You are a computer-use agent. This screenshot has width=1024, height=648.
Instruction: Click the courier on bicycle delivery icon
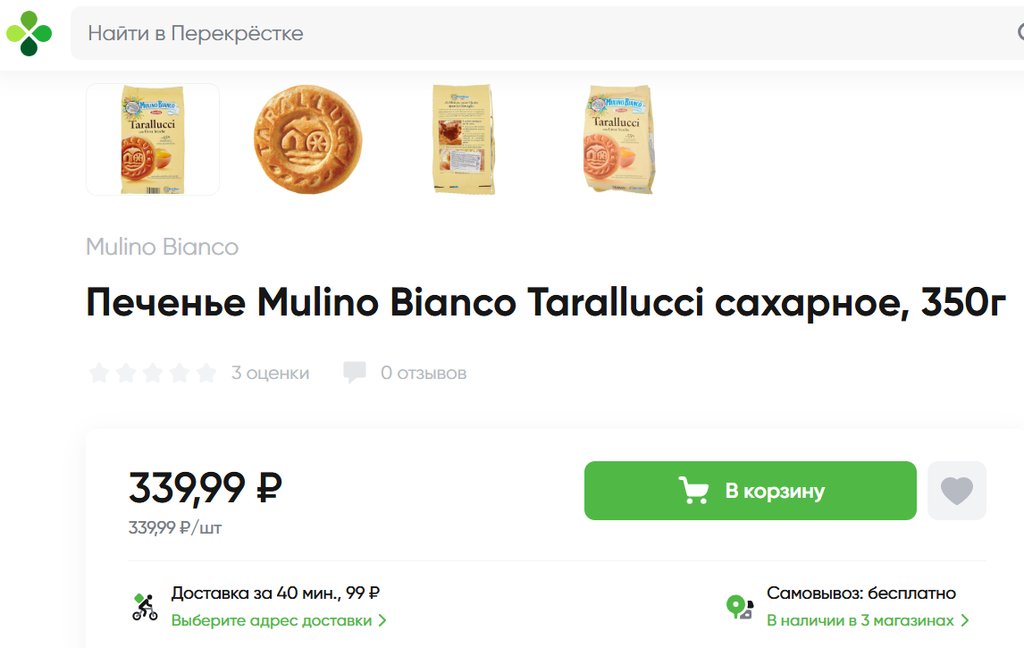point(145,606)
